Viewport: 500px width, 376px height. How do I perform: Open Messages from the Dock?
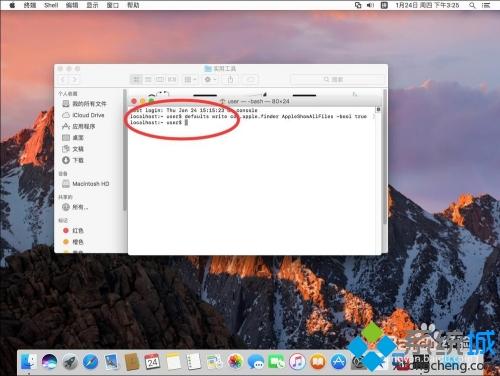click(x=256, y=362)
